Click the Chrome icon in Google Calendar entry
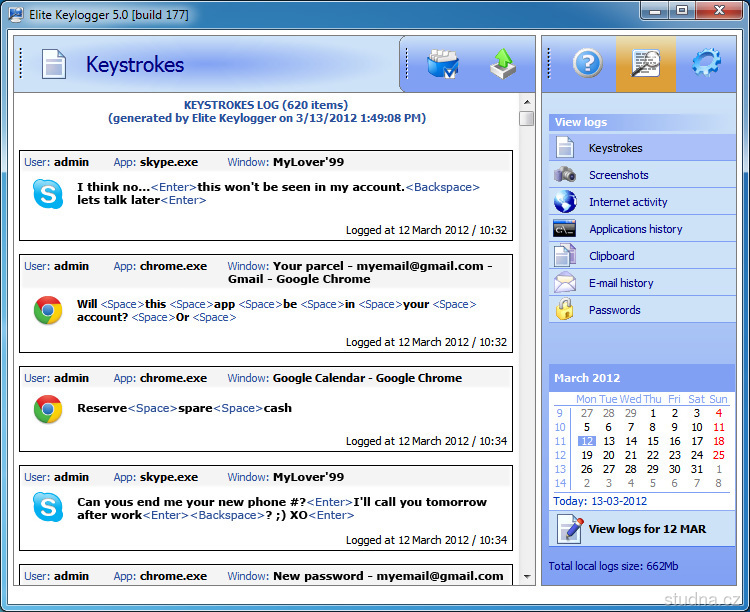This screenshot has height=612, width=750. 47,409
